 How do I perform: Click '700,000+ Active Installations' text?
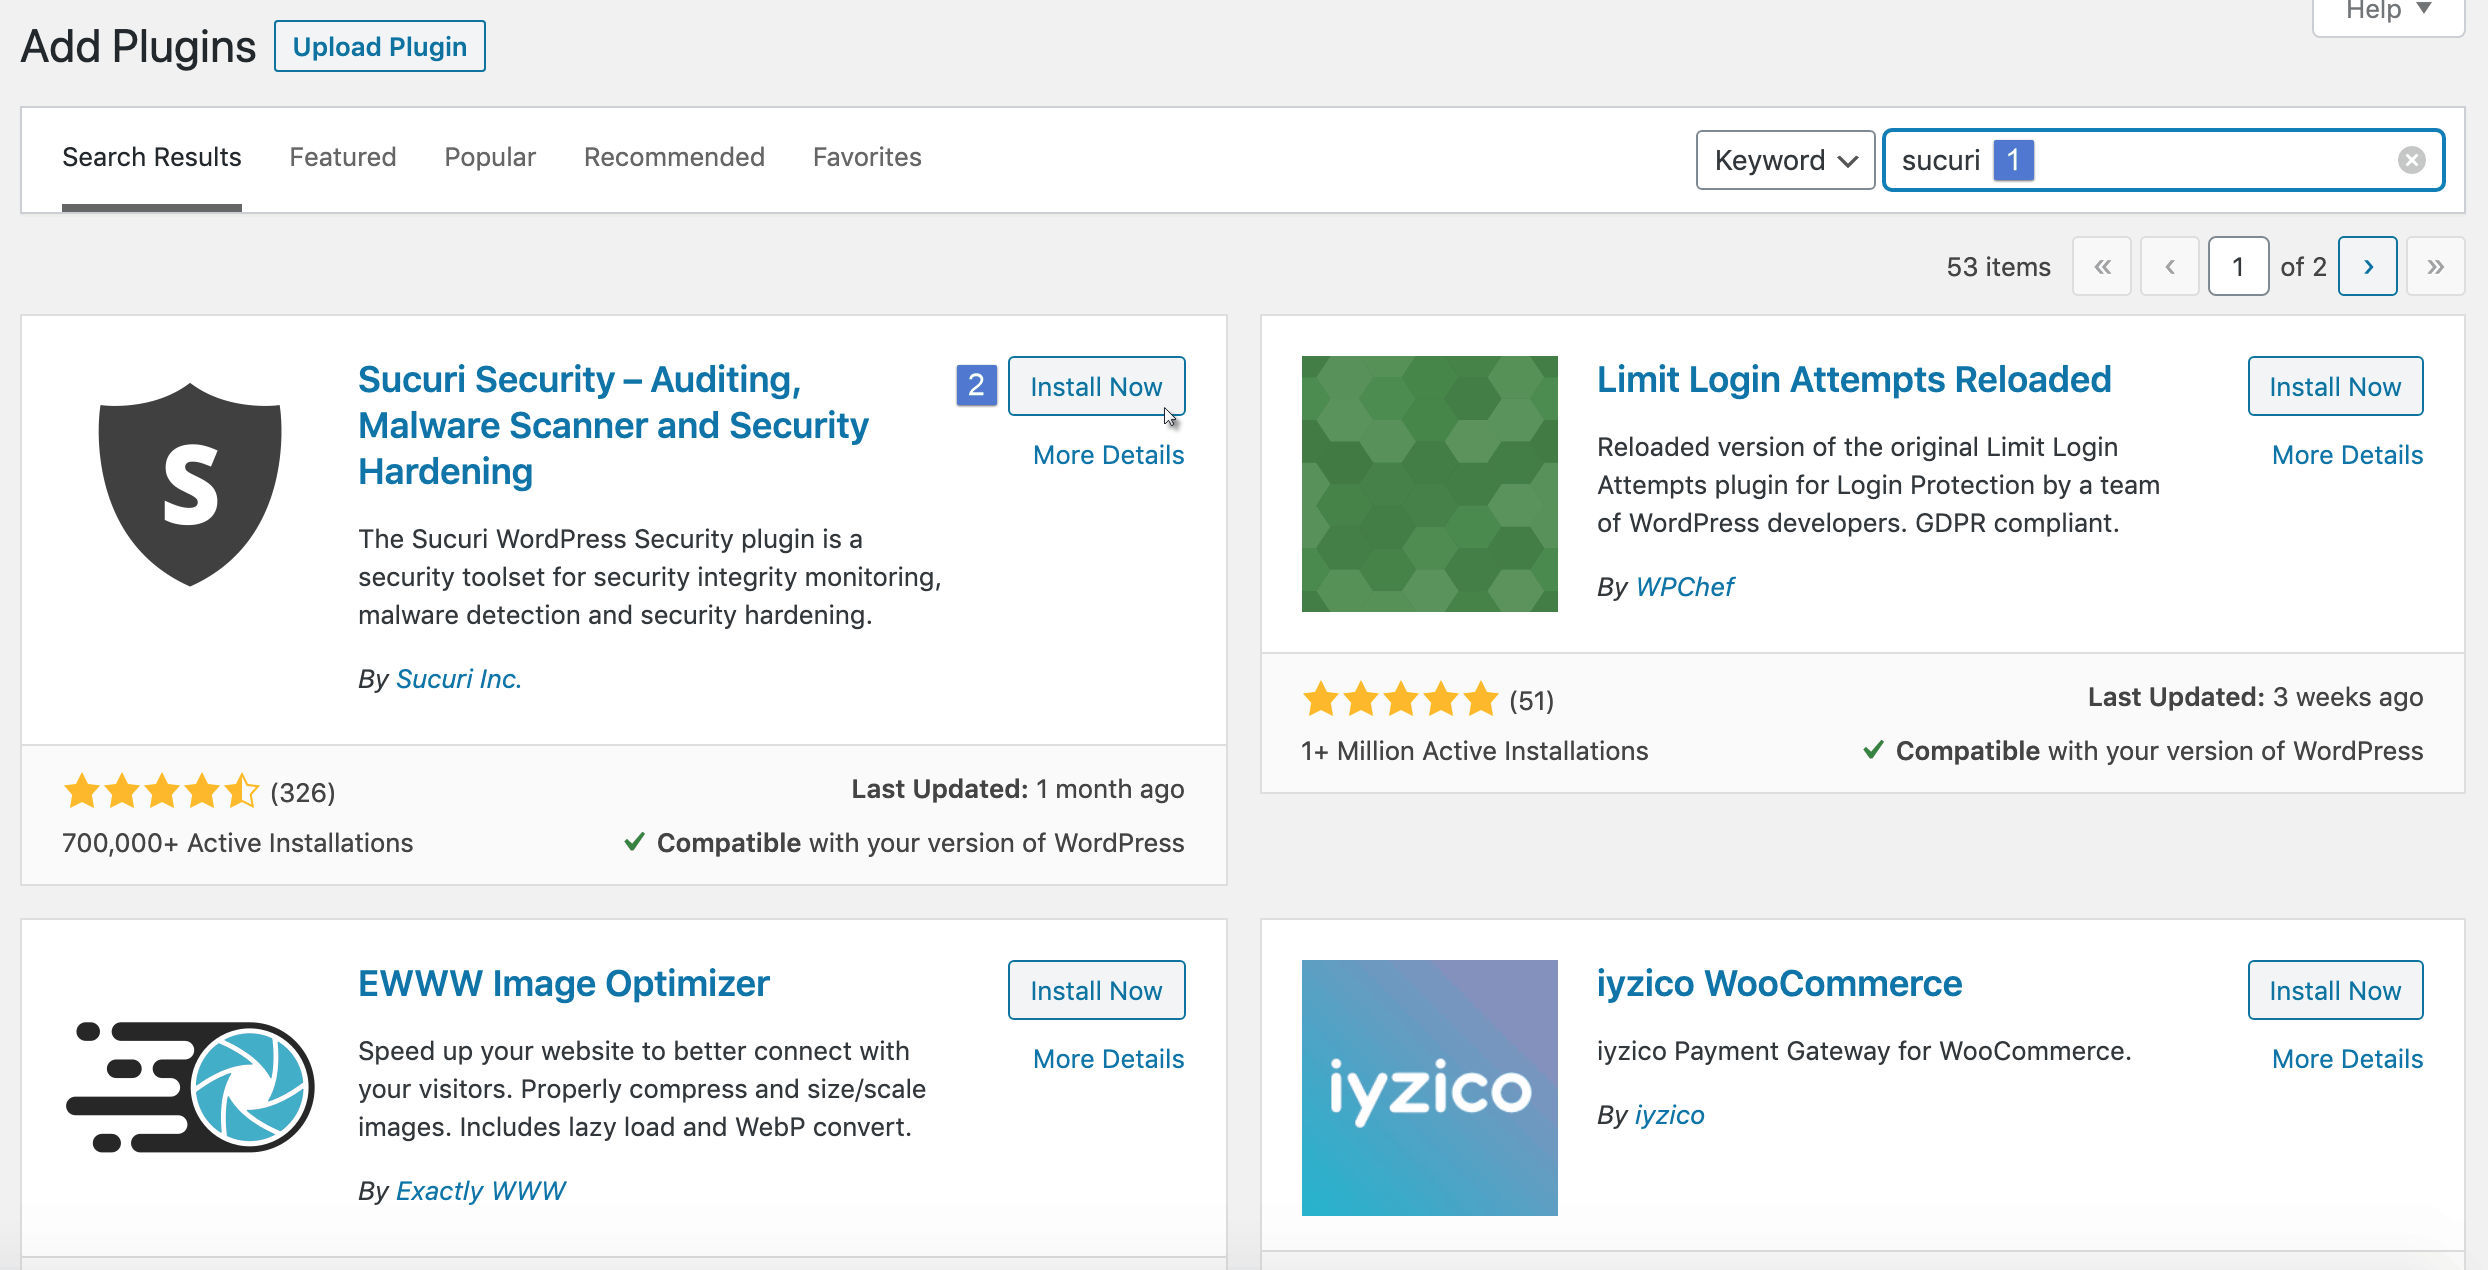[238, 843]
